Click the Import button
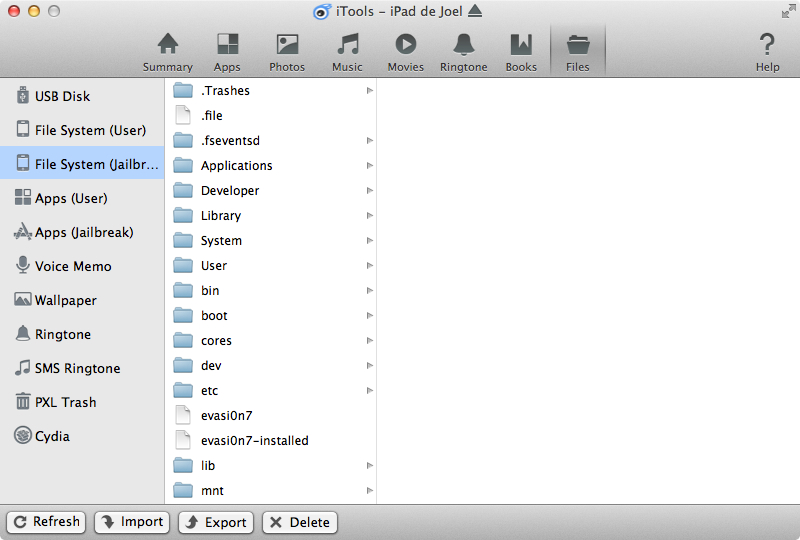Viewport: 800px width, 540px height. point(132,522)
